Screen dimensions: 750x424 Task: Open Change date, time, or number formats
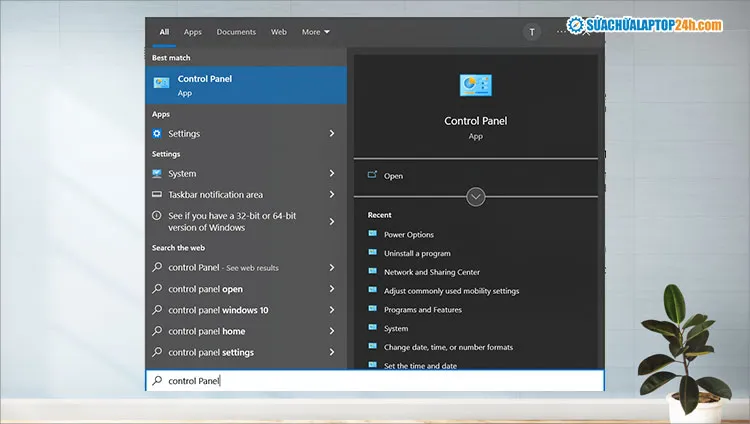click(x=448, y=347)
